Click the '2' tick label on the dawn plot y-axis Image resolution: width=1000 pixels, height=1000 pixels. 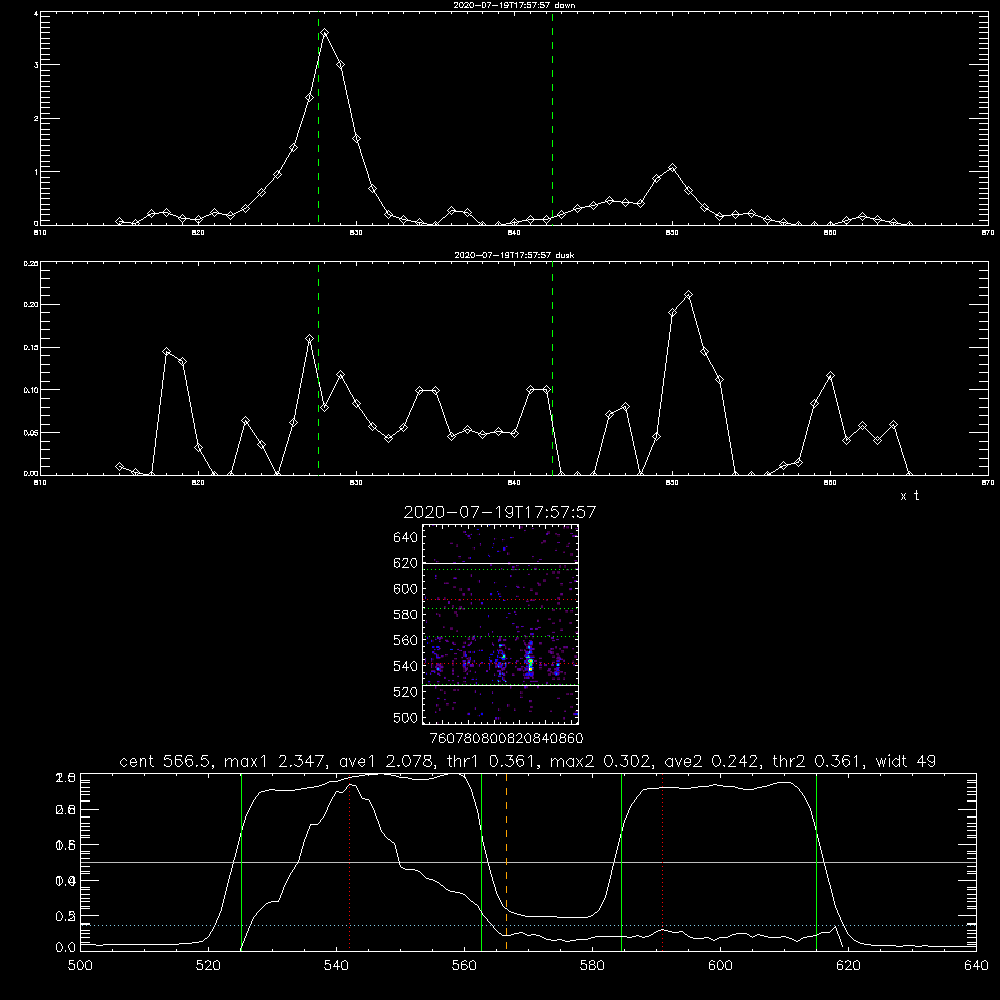coord(36,119)
